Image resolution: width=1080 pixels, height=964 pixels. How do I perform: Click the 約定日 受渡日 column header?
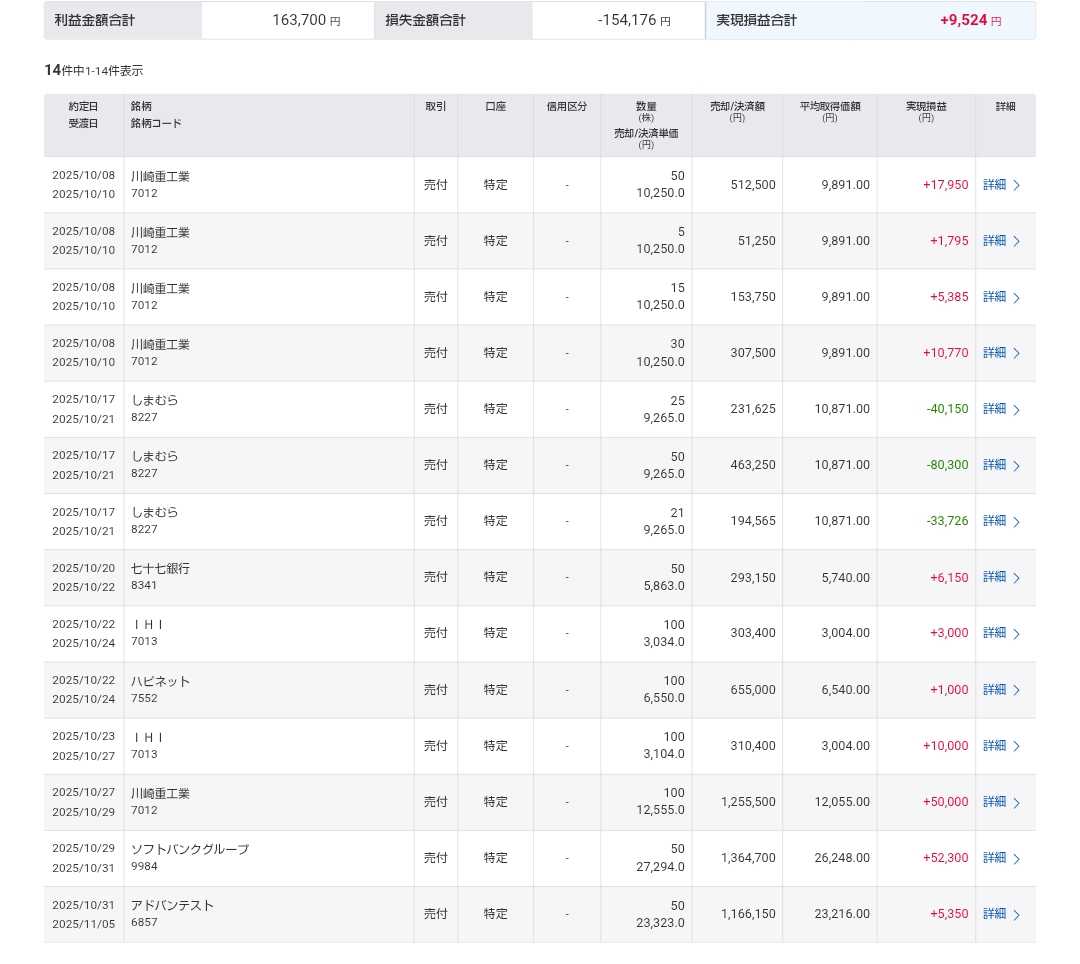[83, 115]
